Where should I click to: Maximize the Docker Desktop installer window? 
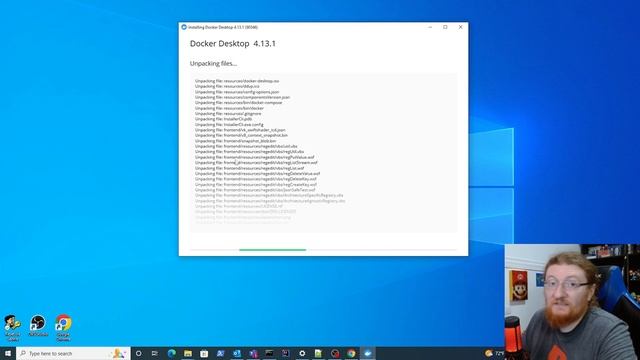click(x=445, y=27)
